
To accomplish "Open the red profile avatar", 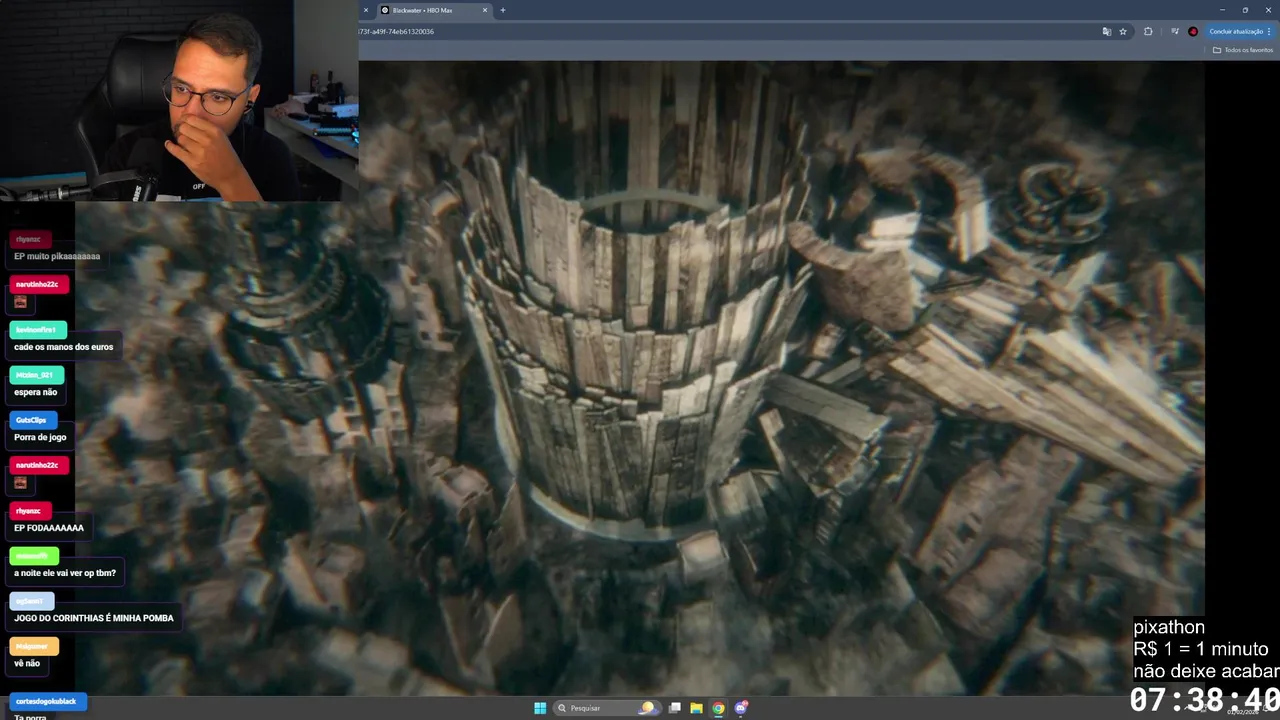I will click(1193, 31).
